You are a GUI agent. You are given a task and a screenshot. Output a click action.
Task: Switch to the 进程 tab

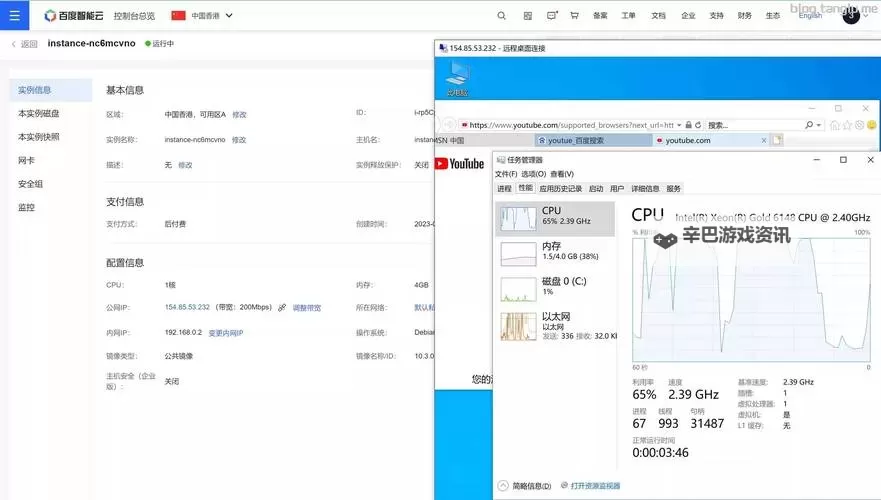click(504, 189)
